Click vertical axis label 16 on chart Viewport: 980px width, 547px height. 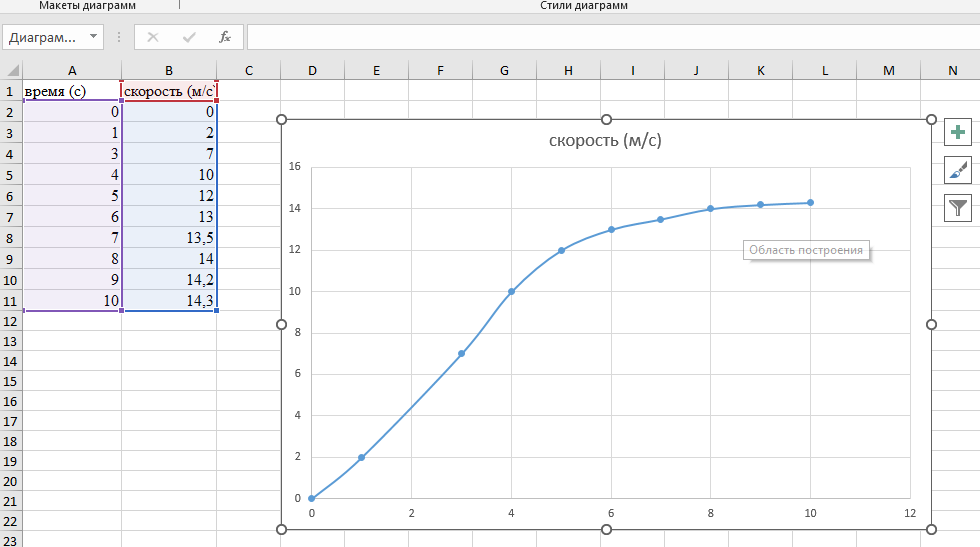click(294, 167)
